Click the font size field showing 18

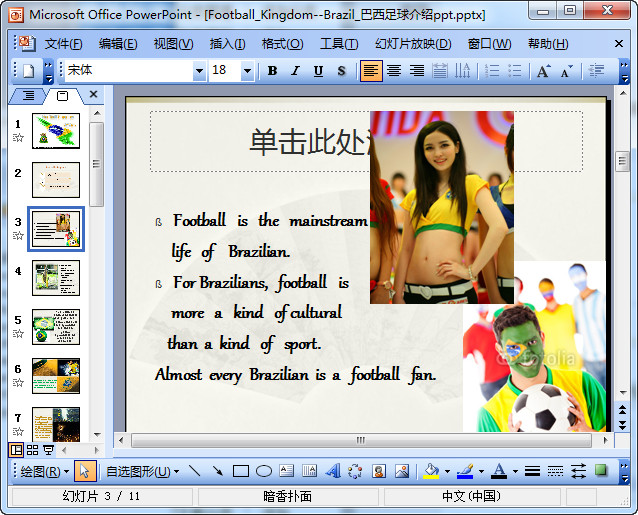pos(225,71)
